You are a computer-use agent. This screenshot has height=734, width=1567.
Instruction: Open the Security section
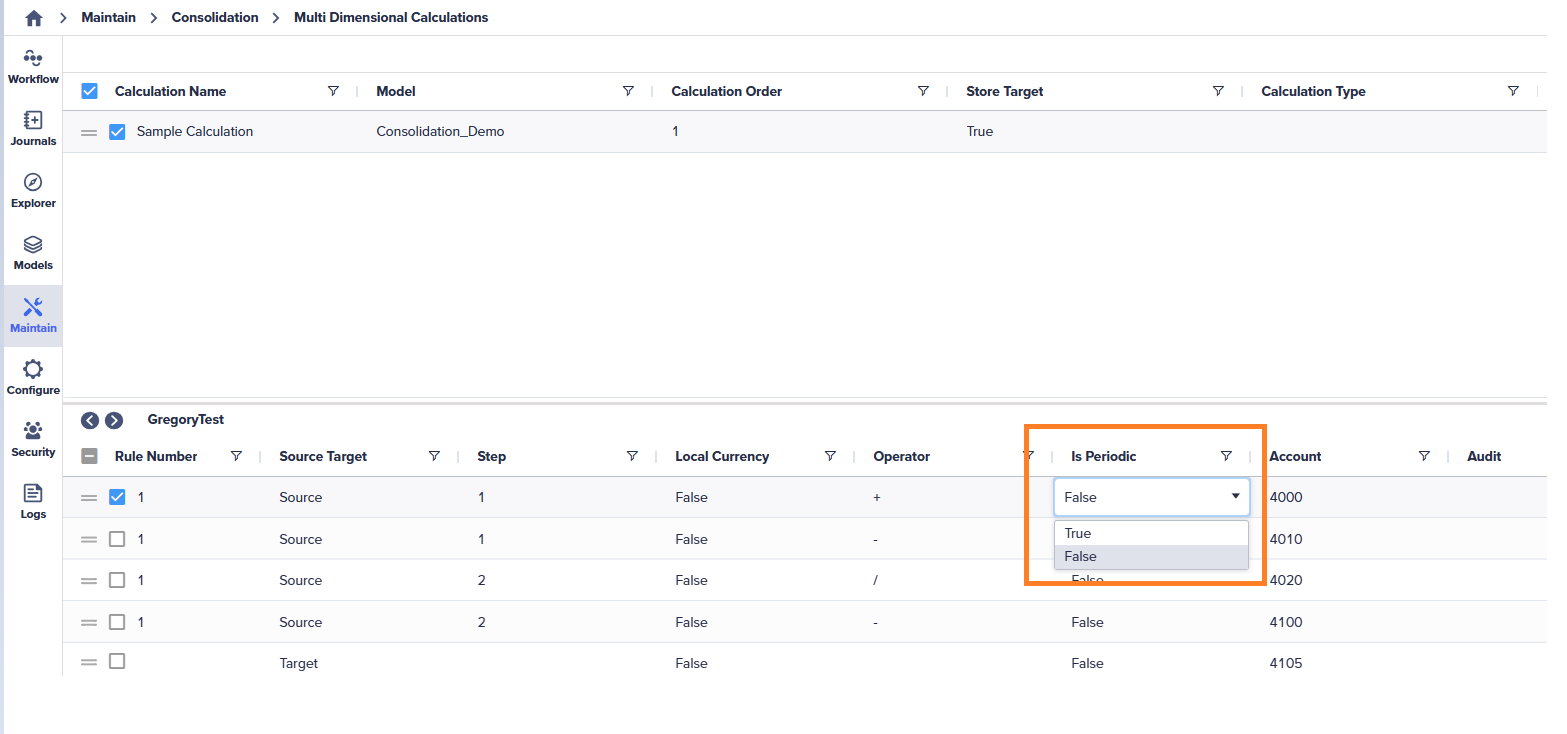(x=33, y=439)
